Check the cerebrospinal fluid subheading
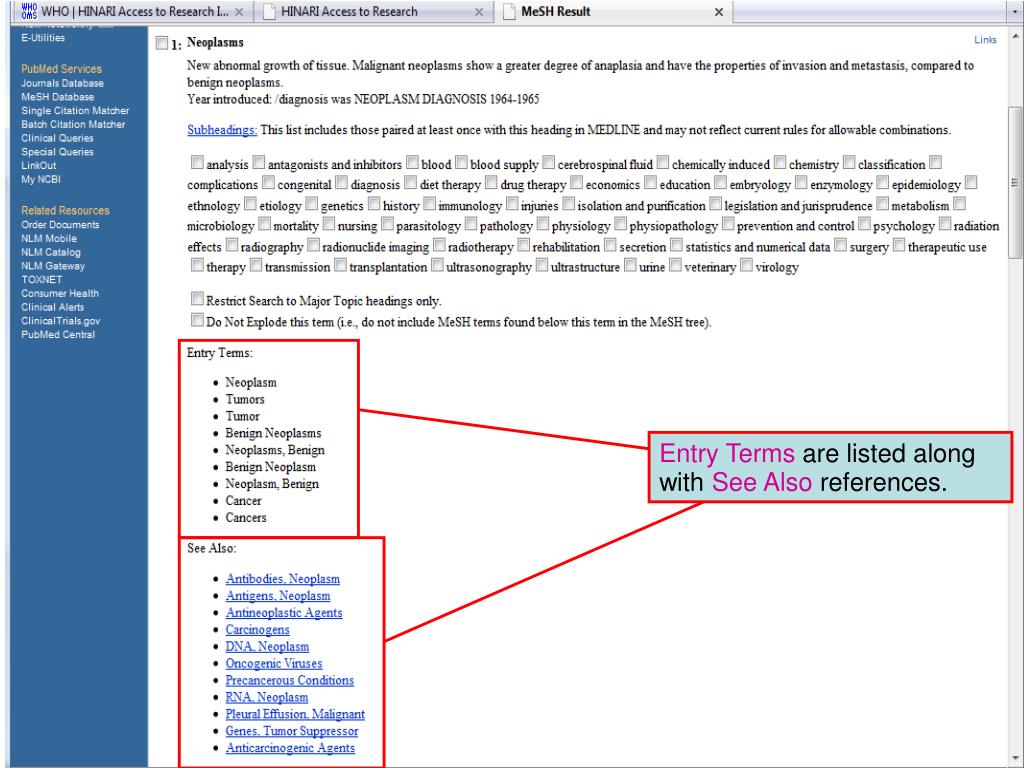This screenshot has width=1024, height=768. (549, 162)
